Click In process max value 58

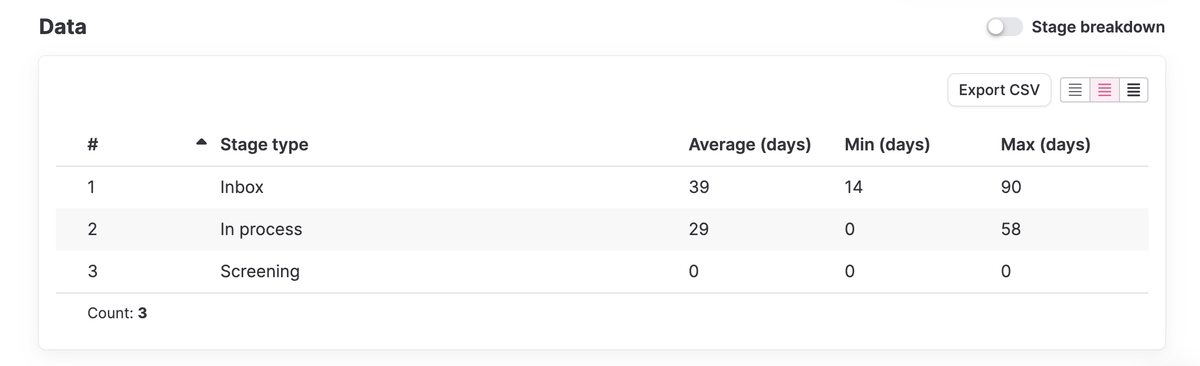[1011, 229]
